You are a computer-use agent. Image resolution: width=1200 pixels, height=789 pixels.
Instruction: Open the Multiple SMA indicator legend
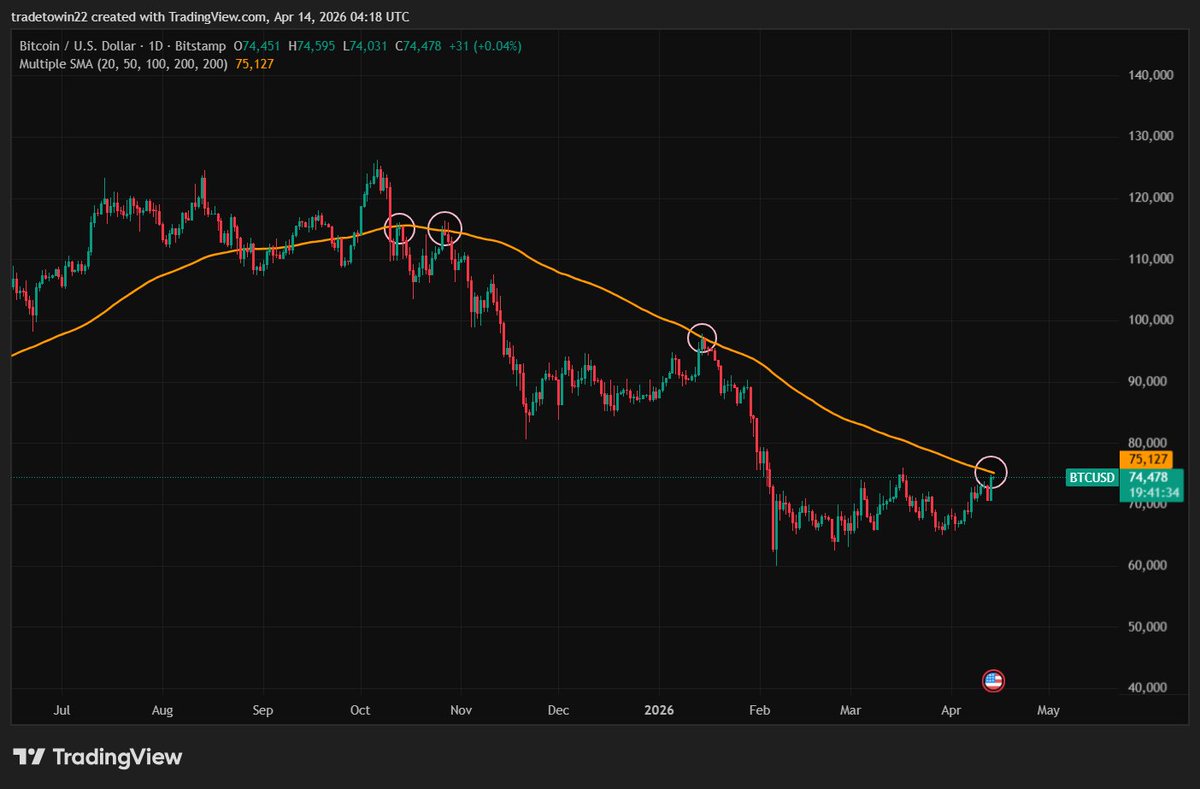122,64
